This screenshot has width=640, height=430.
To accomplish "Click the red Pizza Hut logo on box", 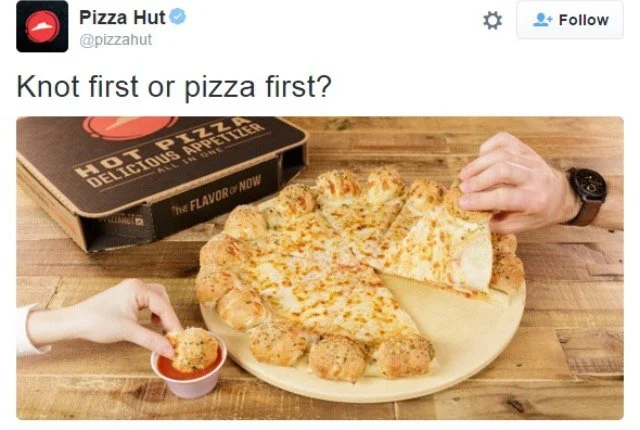I will (x=130, y=127).
